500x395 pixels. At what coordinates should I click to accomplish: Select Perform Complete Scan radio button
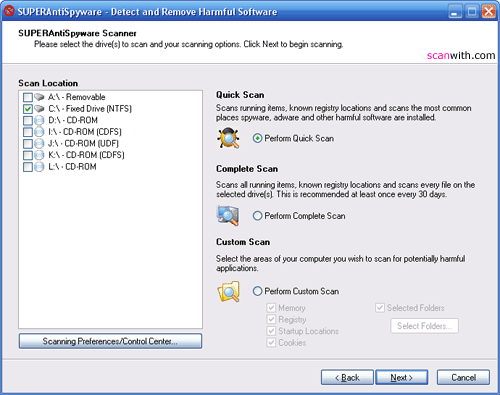tap(257, 216)
